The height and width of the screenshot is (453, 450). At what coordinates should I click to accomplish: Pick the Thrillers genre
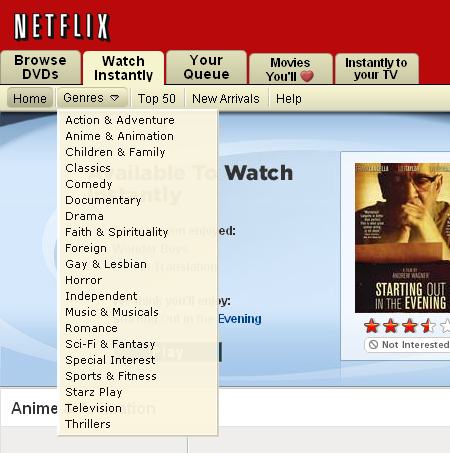click(88, 424)
